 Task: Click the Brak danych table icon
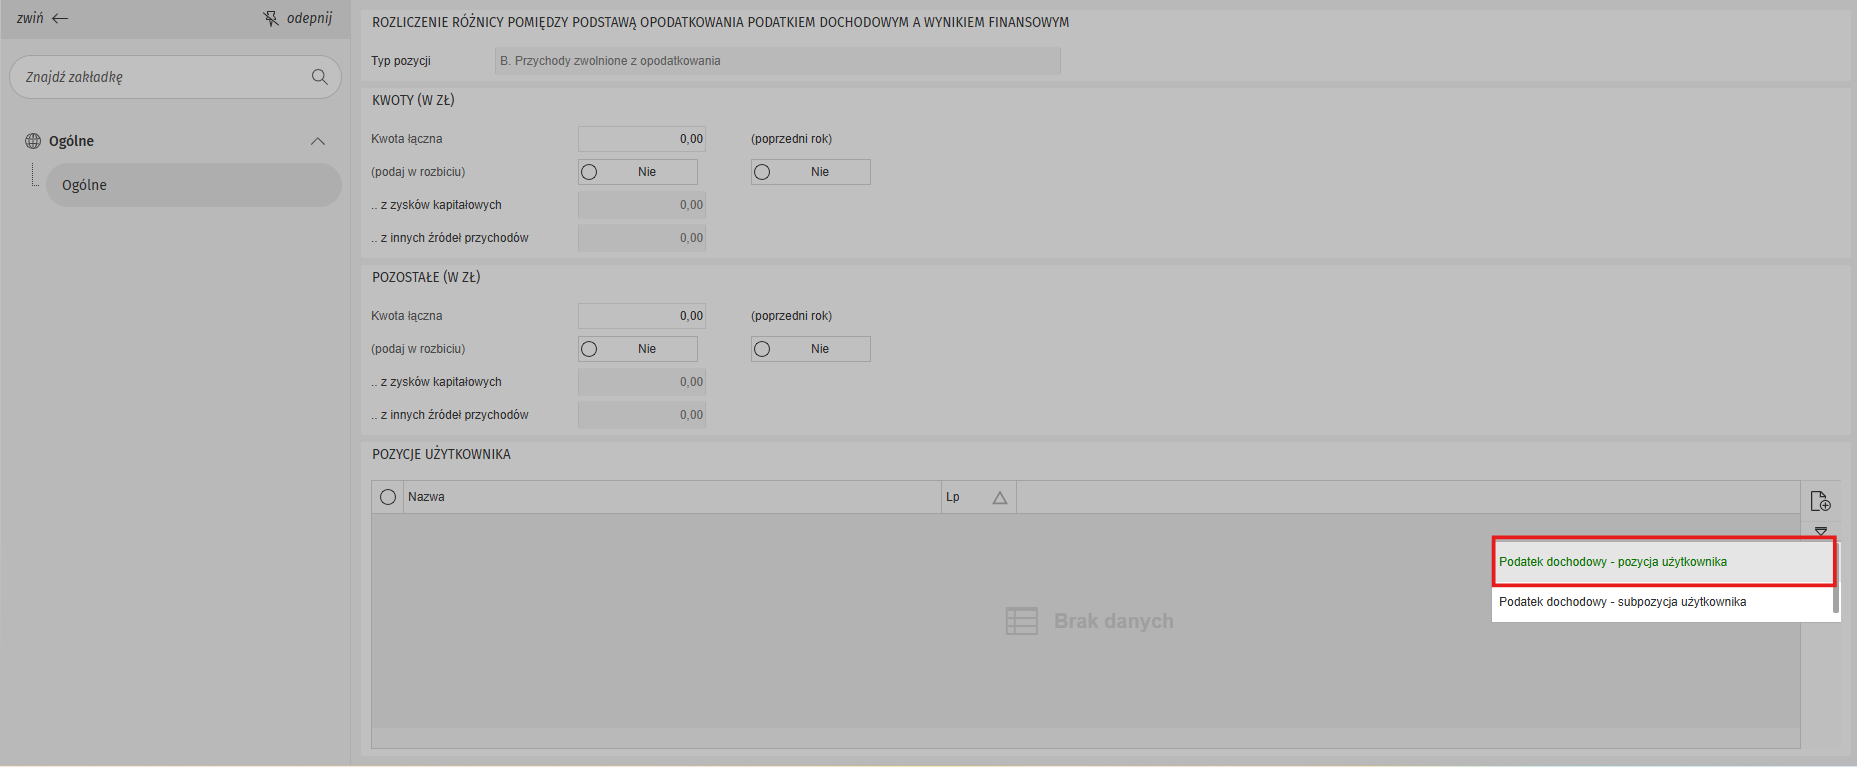tap(1021, 621)
